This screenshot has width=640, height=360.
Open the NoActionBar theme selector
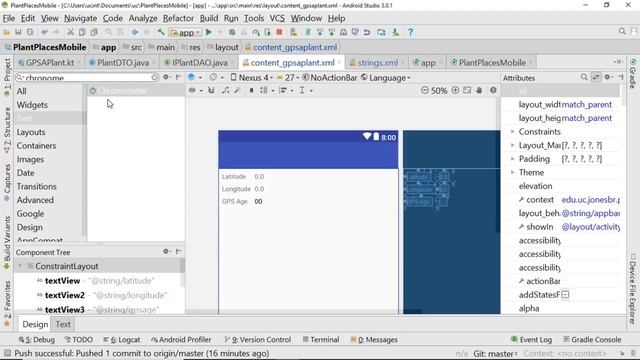point(330,78)
